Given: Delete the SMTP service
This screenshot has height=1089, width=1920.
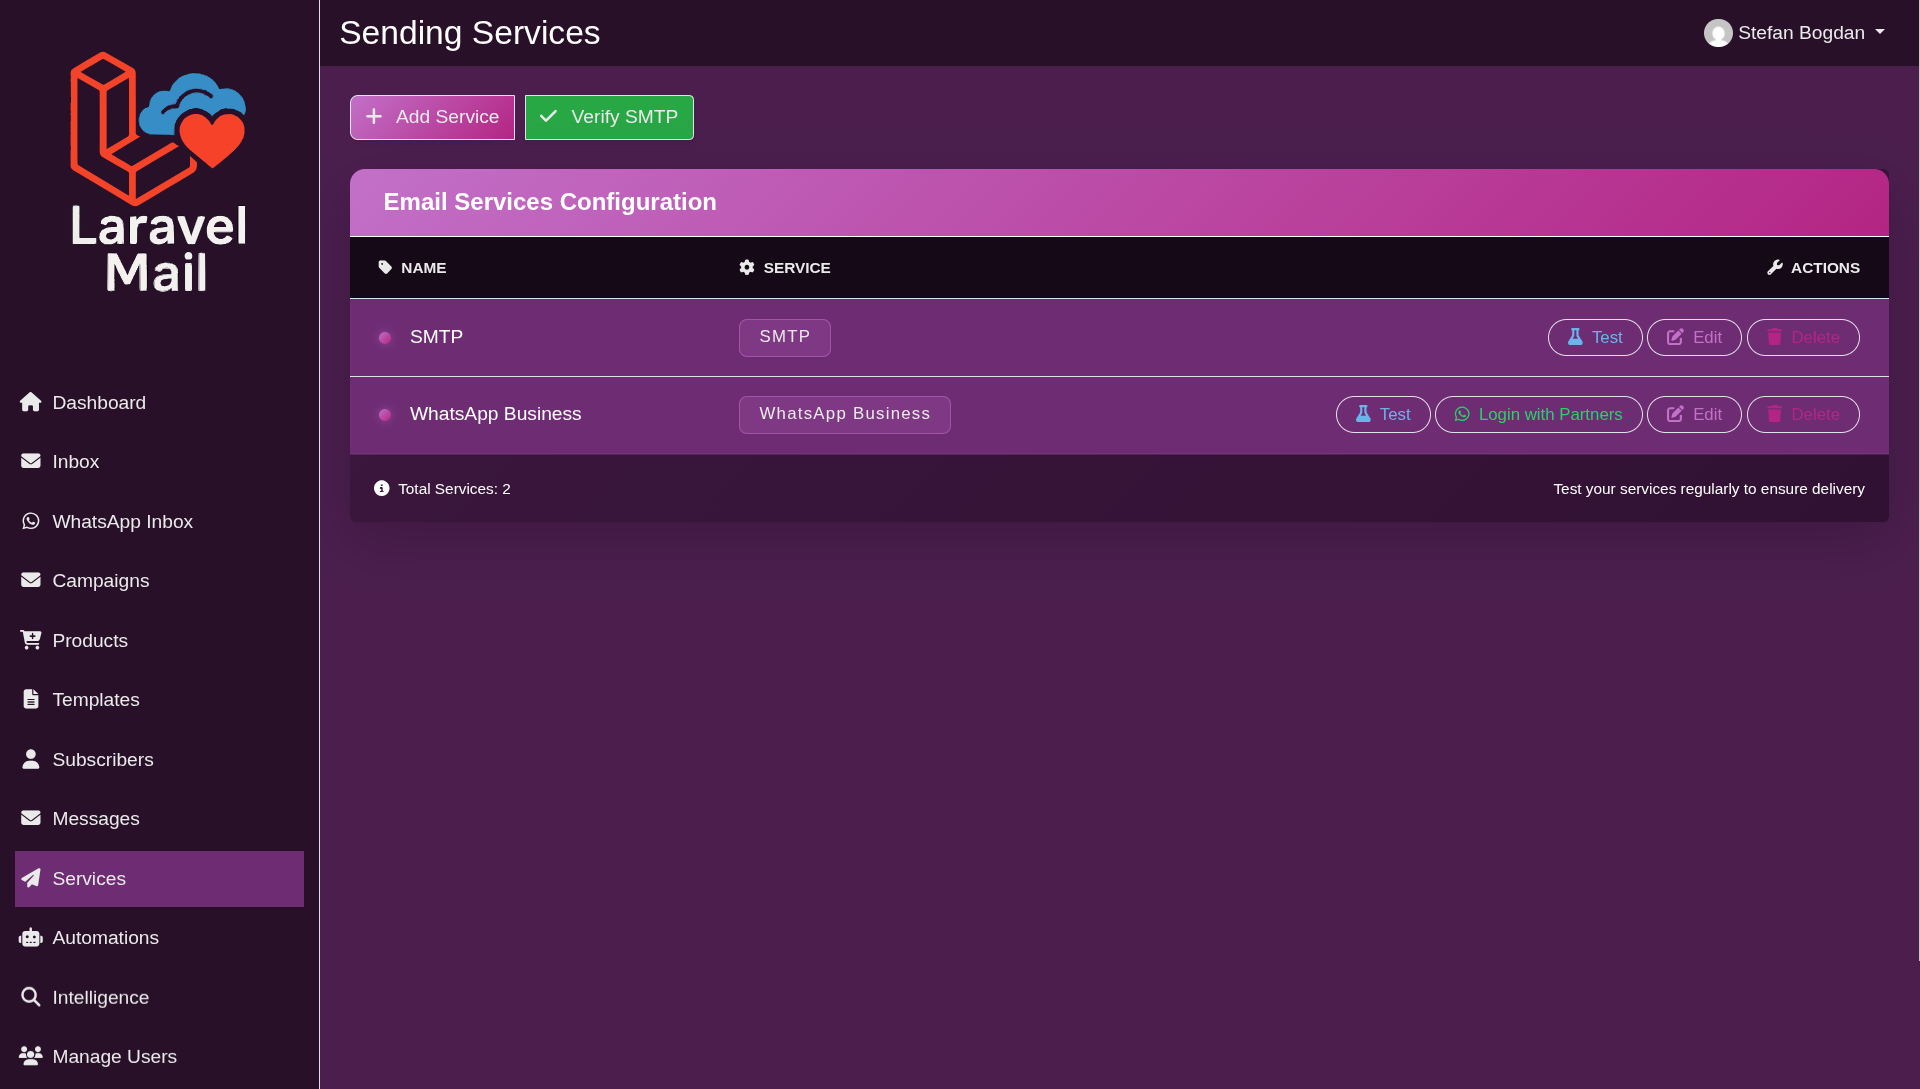Looking at the screenshot, I should [x=1803, y=337].
